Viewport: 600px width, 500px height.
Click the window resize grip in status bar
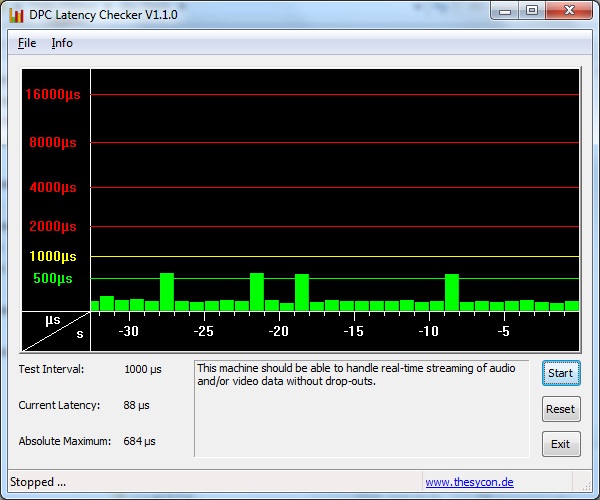click(x=586, y=485)
